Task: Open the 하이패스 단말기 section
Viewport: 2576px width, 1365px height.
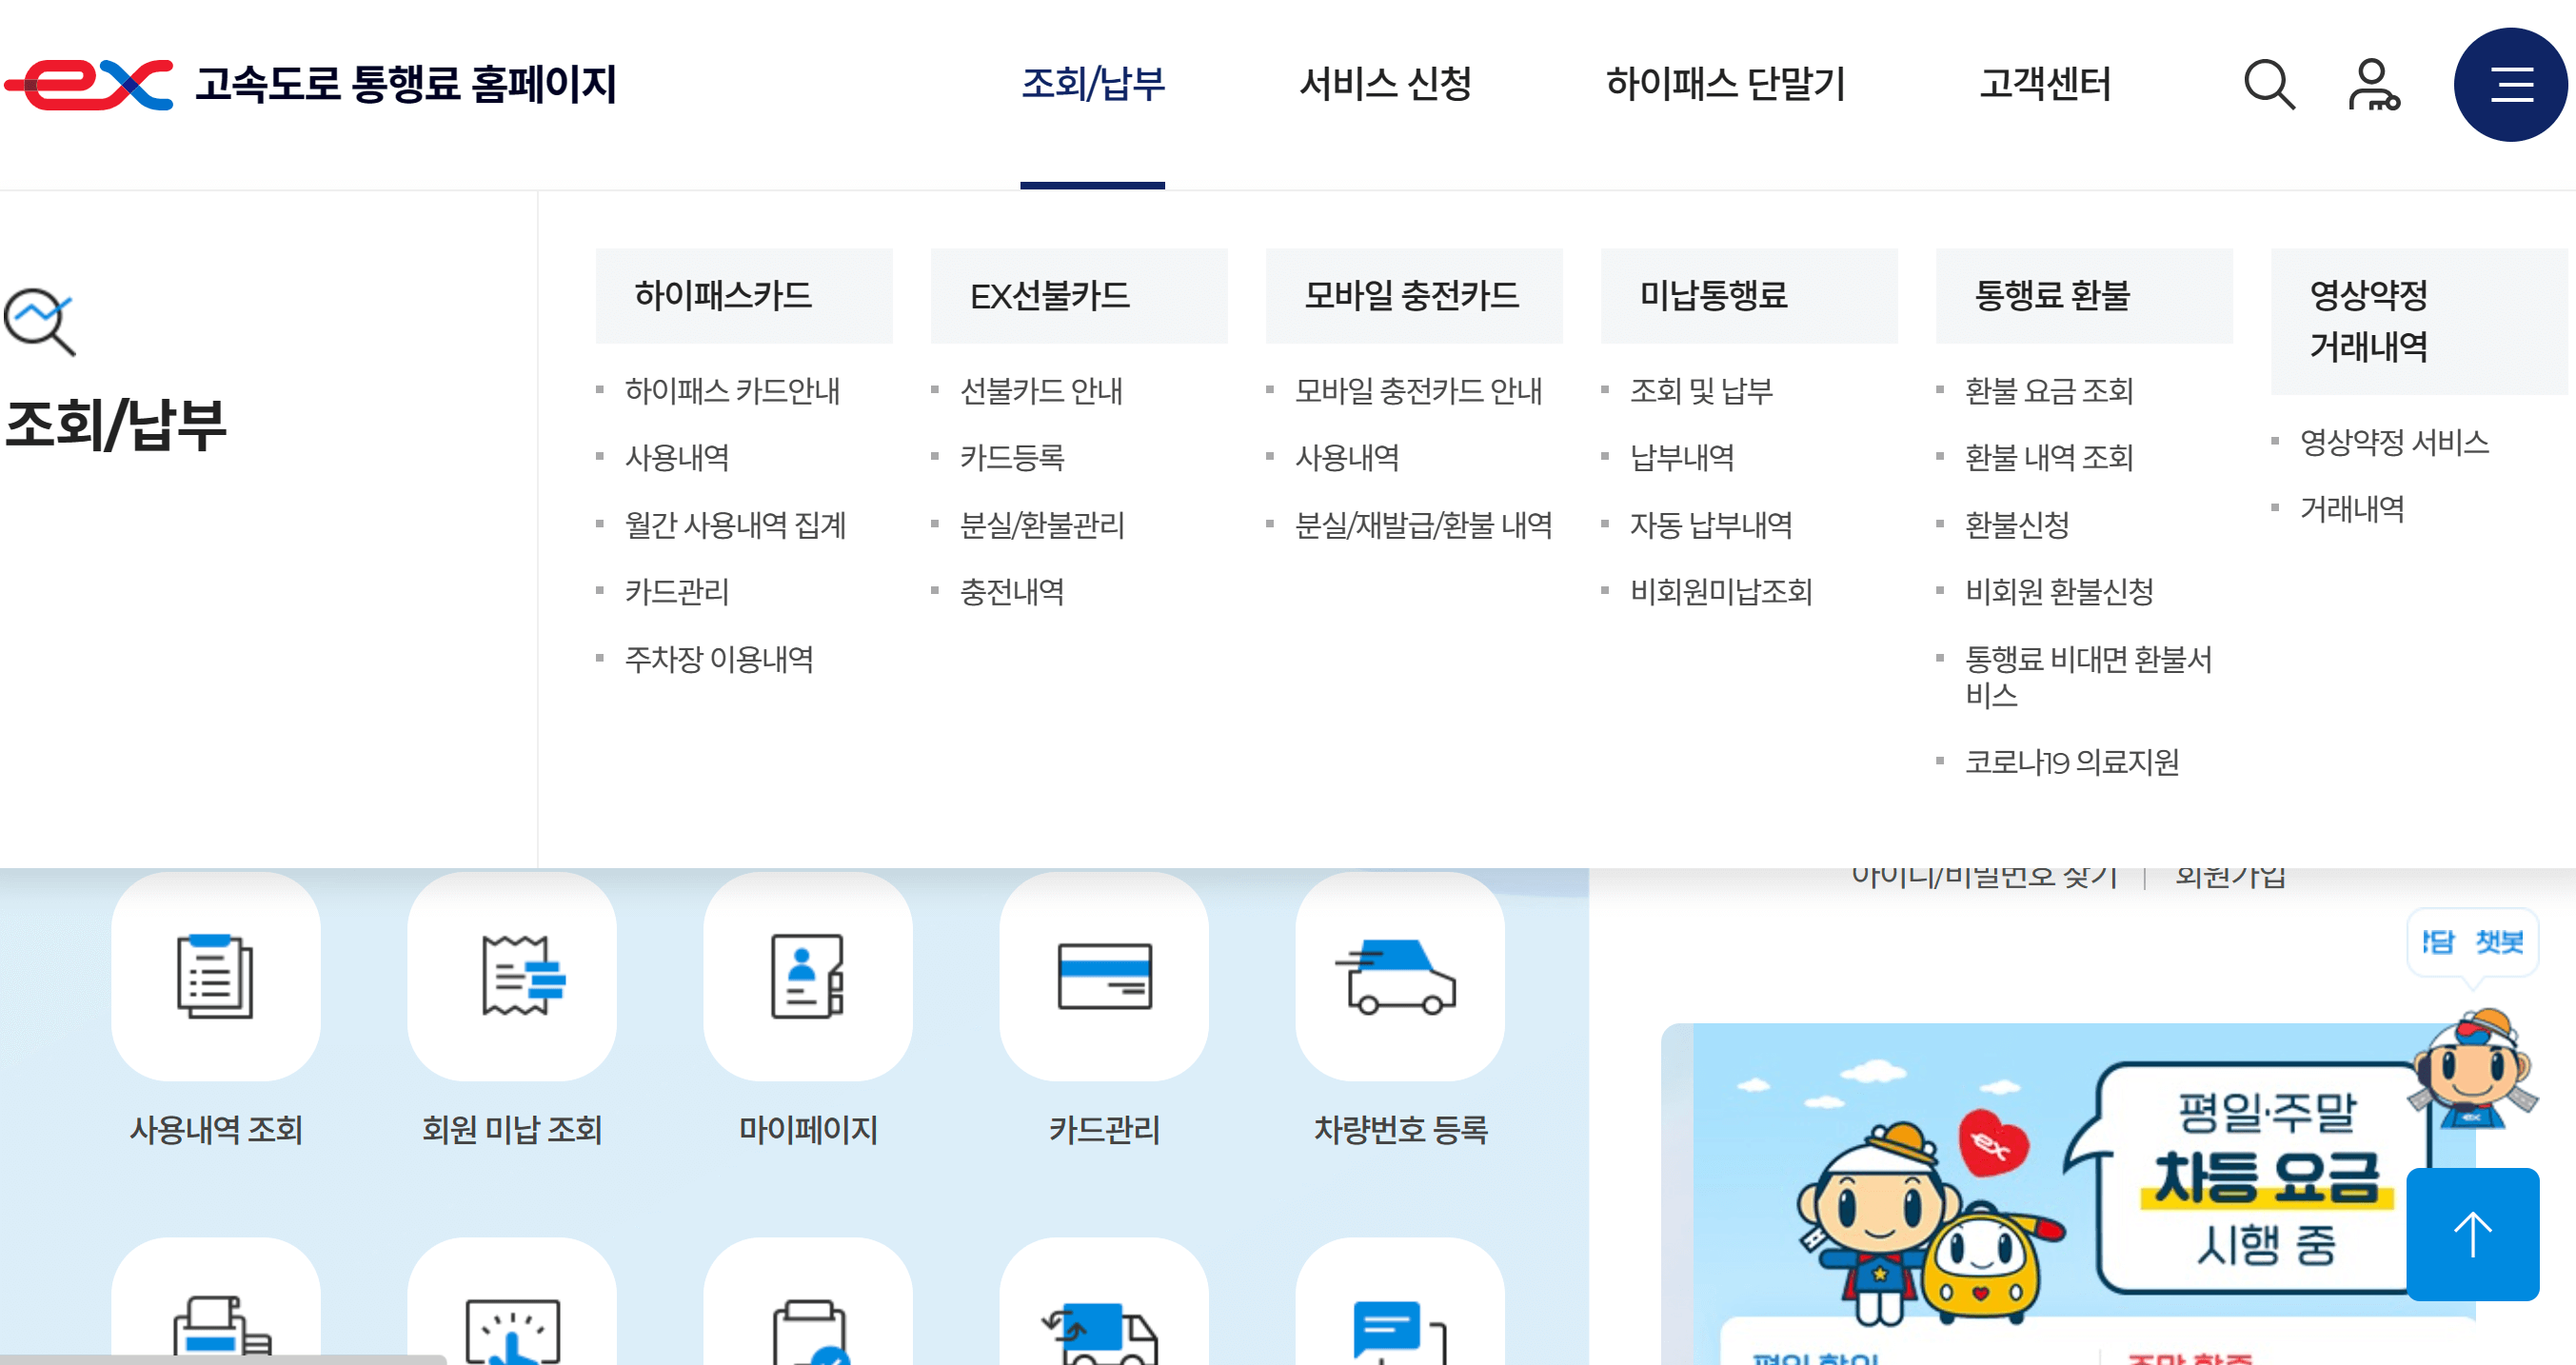Action: 1725,86
